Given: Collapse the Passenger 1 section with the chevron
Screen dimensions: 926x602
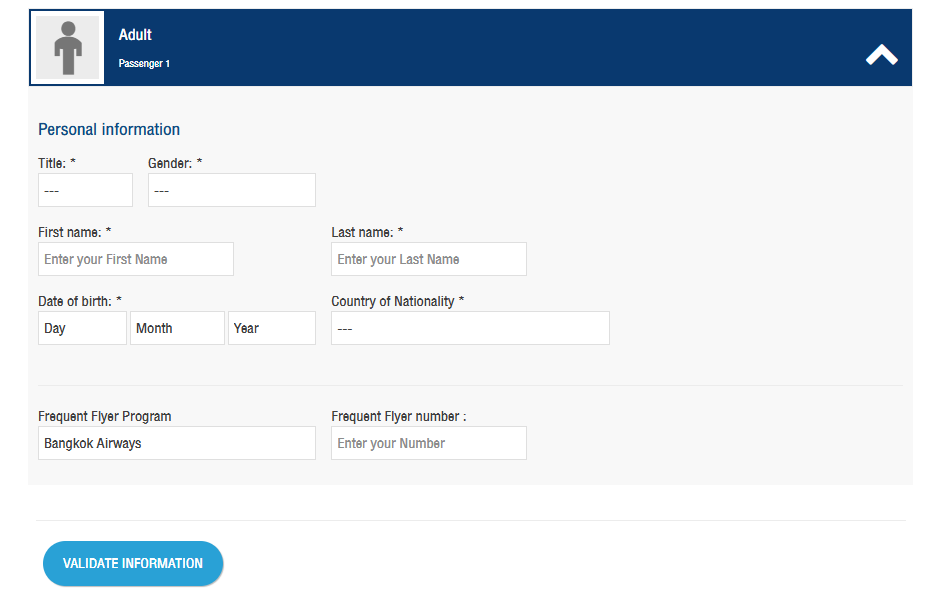Looking at the screenshot, I should point(881,55).
